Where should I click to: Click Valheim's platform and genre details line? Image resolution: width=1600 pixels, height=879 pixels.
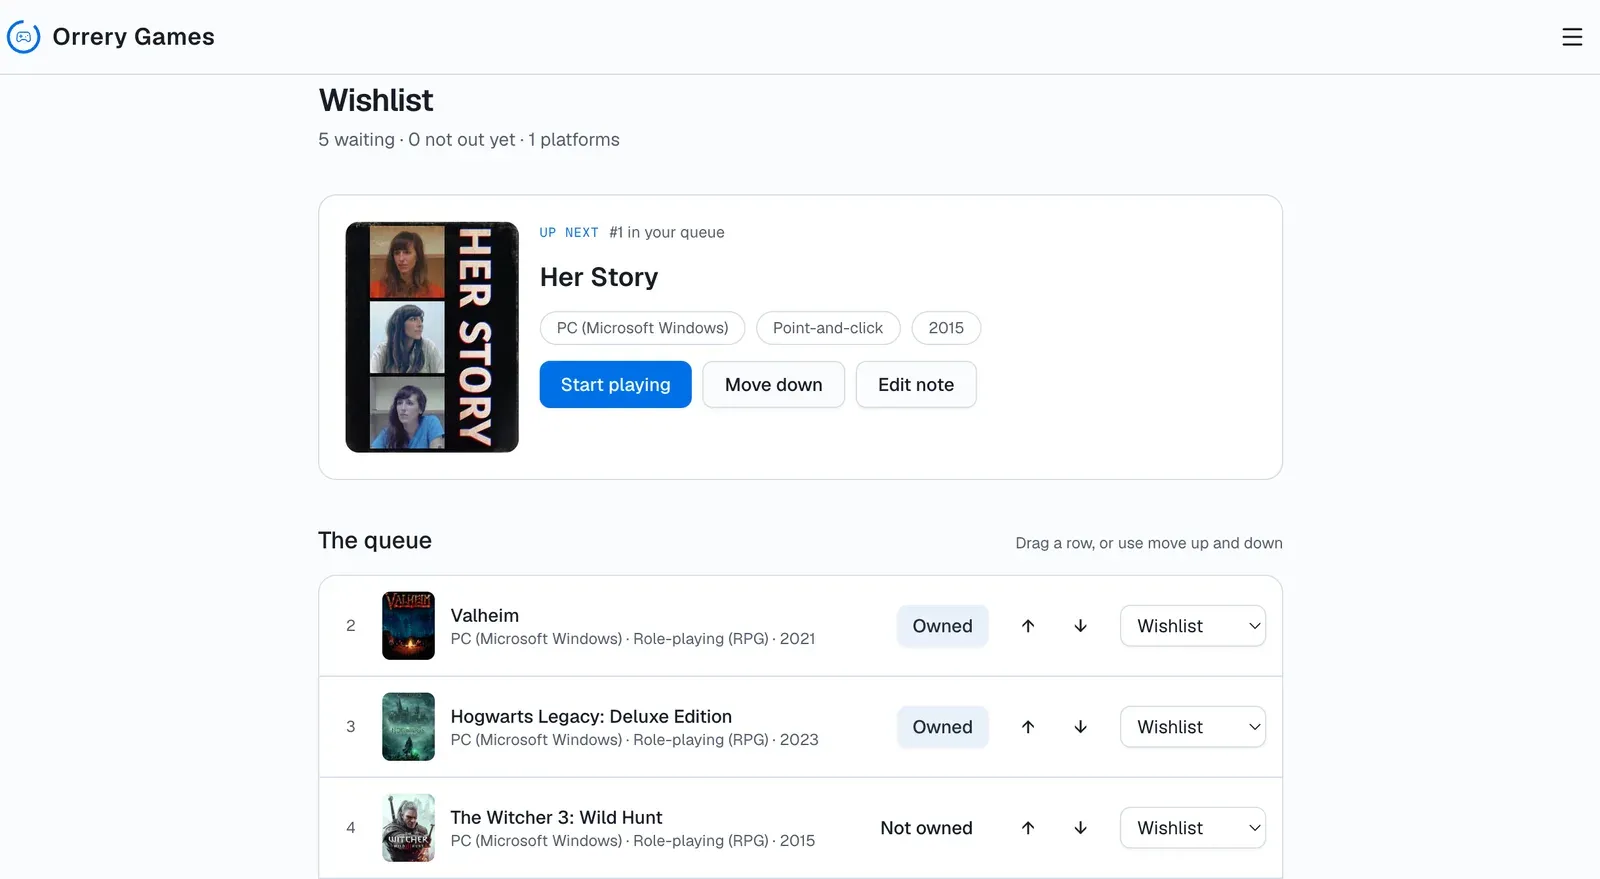pyautogui.click(x=633, y=639)
